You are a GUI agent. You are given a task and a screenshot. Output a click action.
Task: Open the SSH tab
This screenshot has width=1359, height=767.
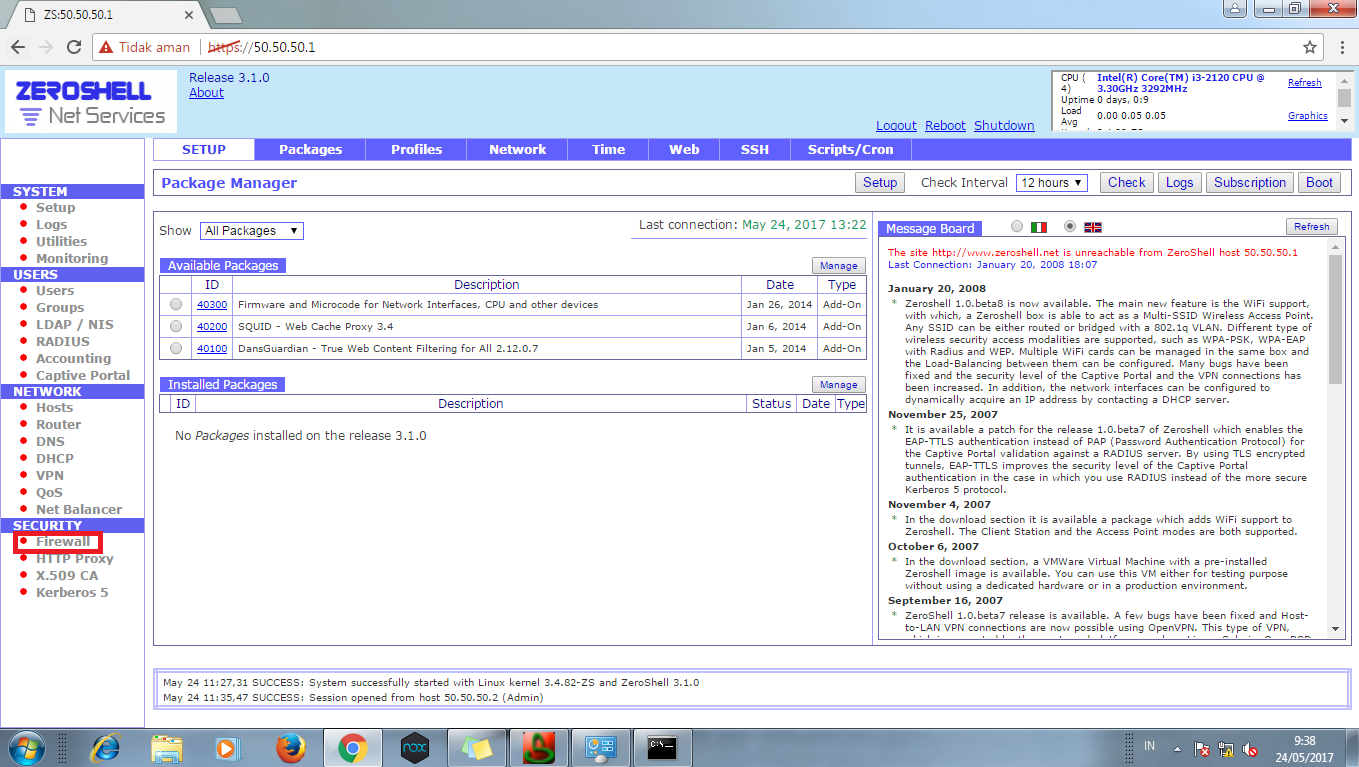755,150
